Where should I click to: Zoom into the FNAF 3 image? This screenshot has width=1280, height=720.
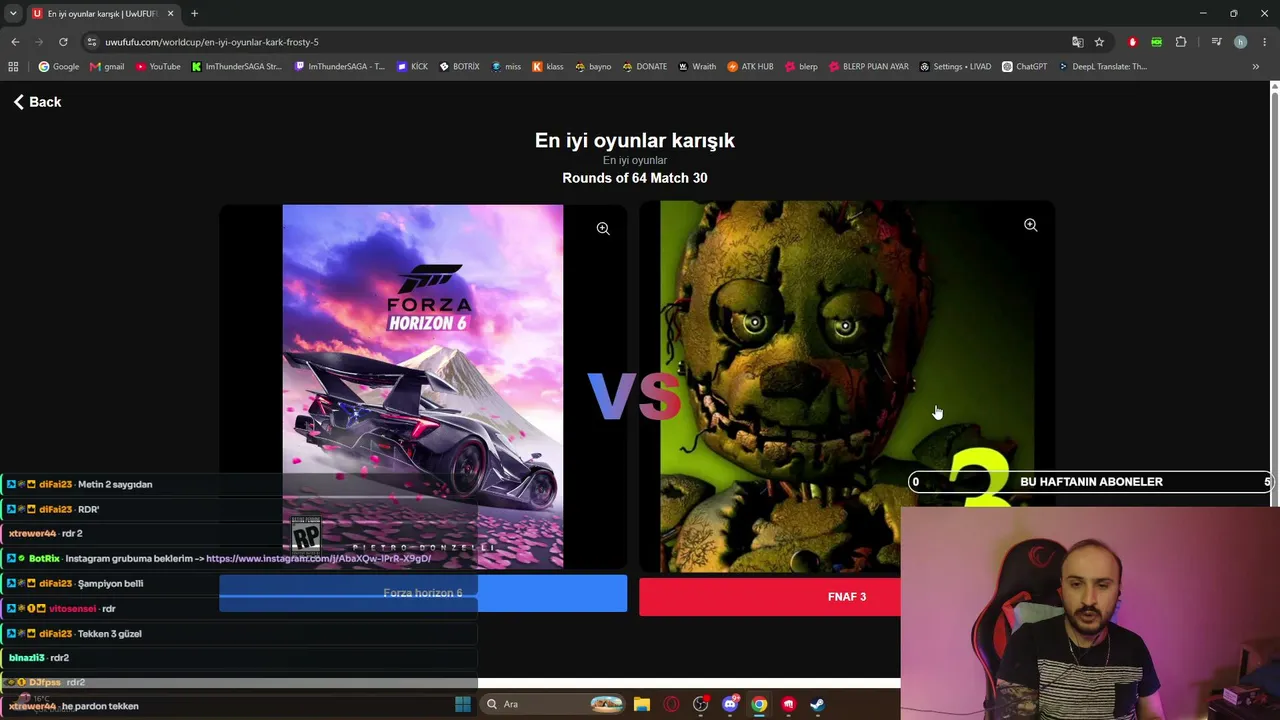pos(1030,226)
